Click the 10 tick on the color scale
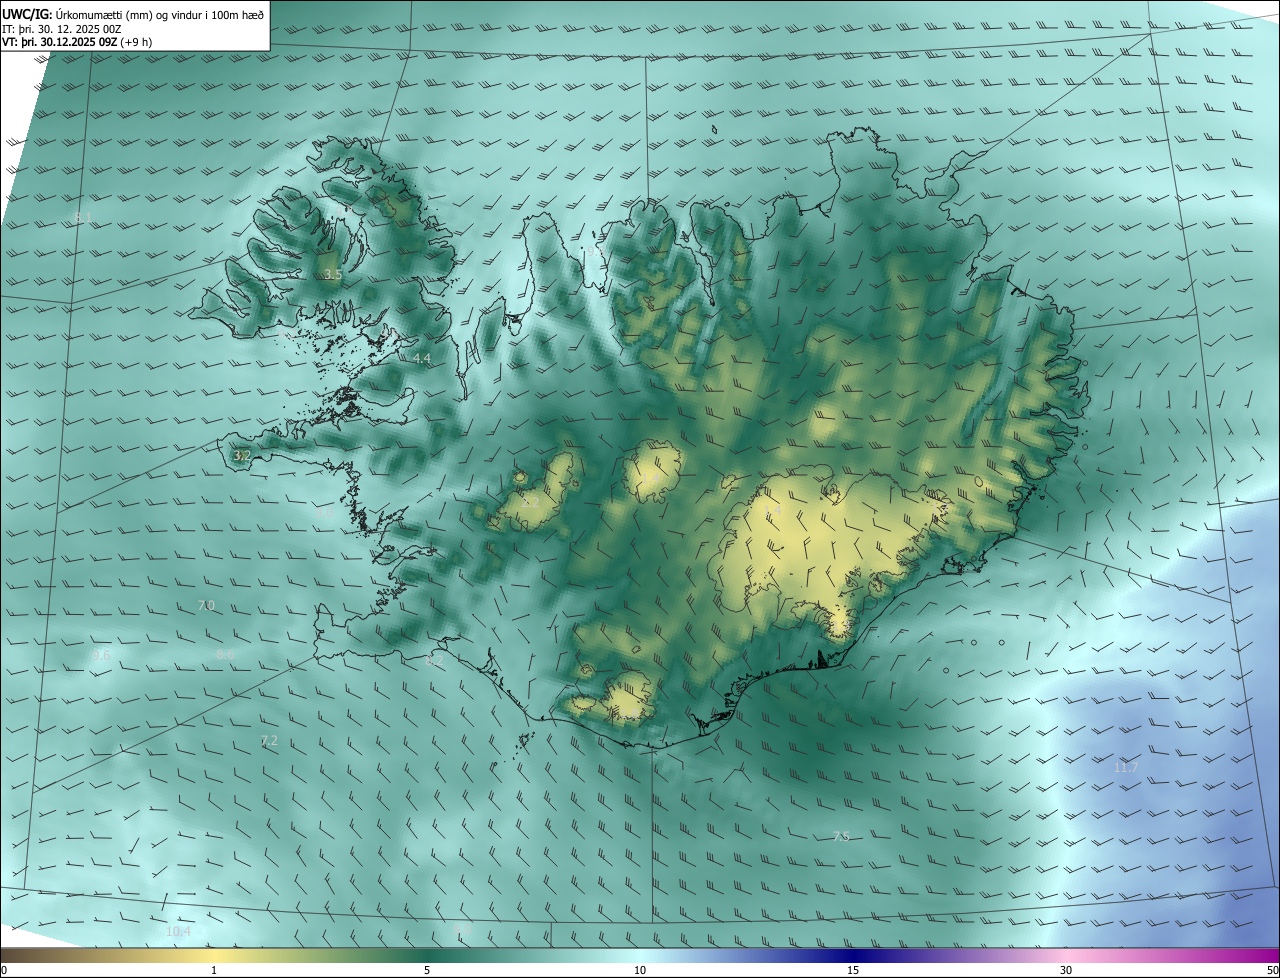Image resolution: width=1280 pixels, height=978 pixels. click(x=640, y=970)
